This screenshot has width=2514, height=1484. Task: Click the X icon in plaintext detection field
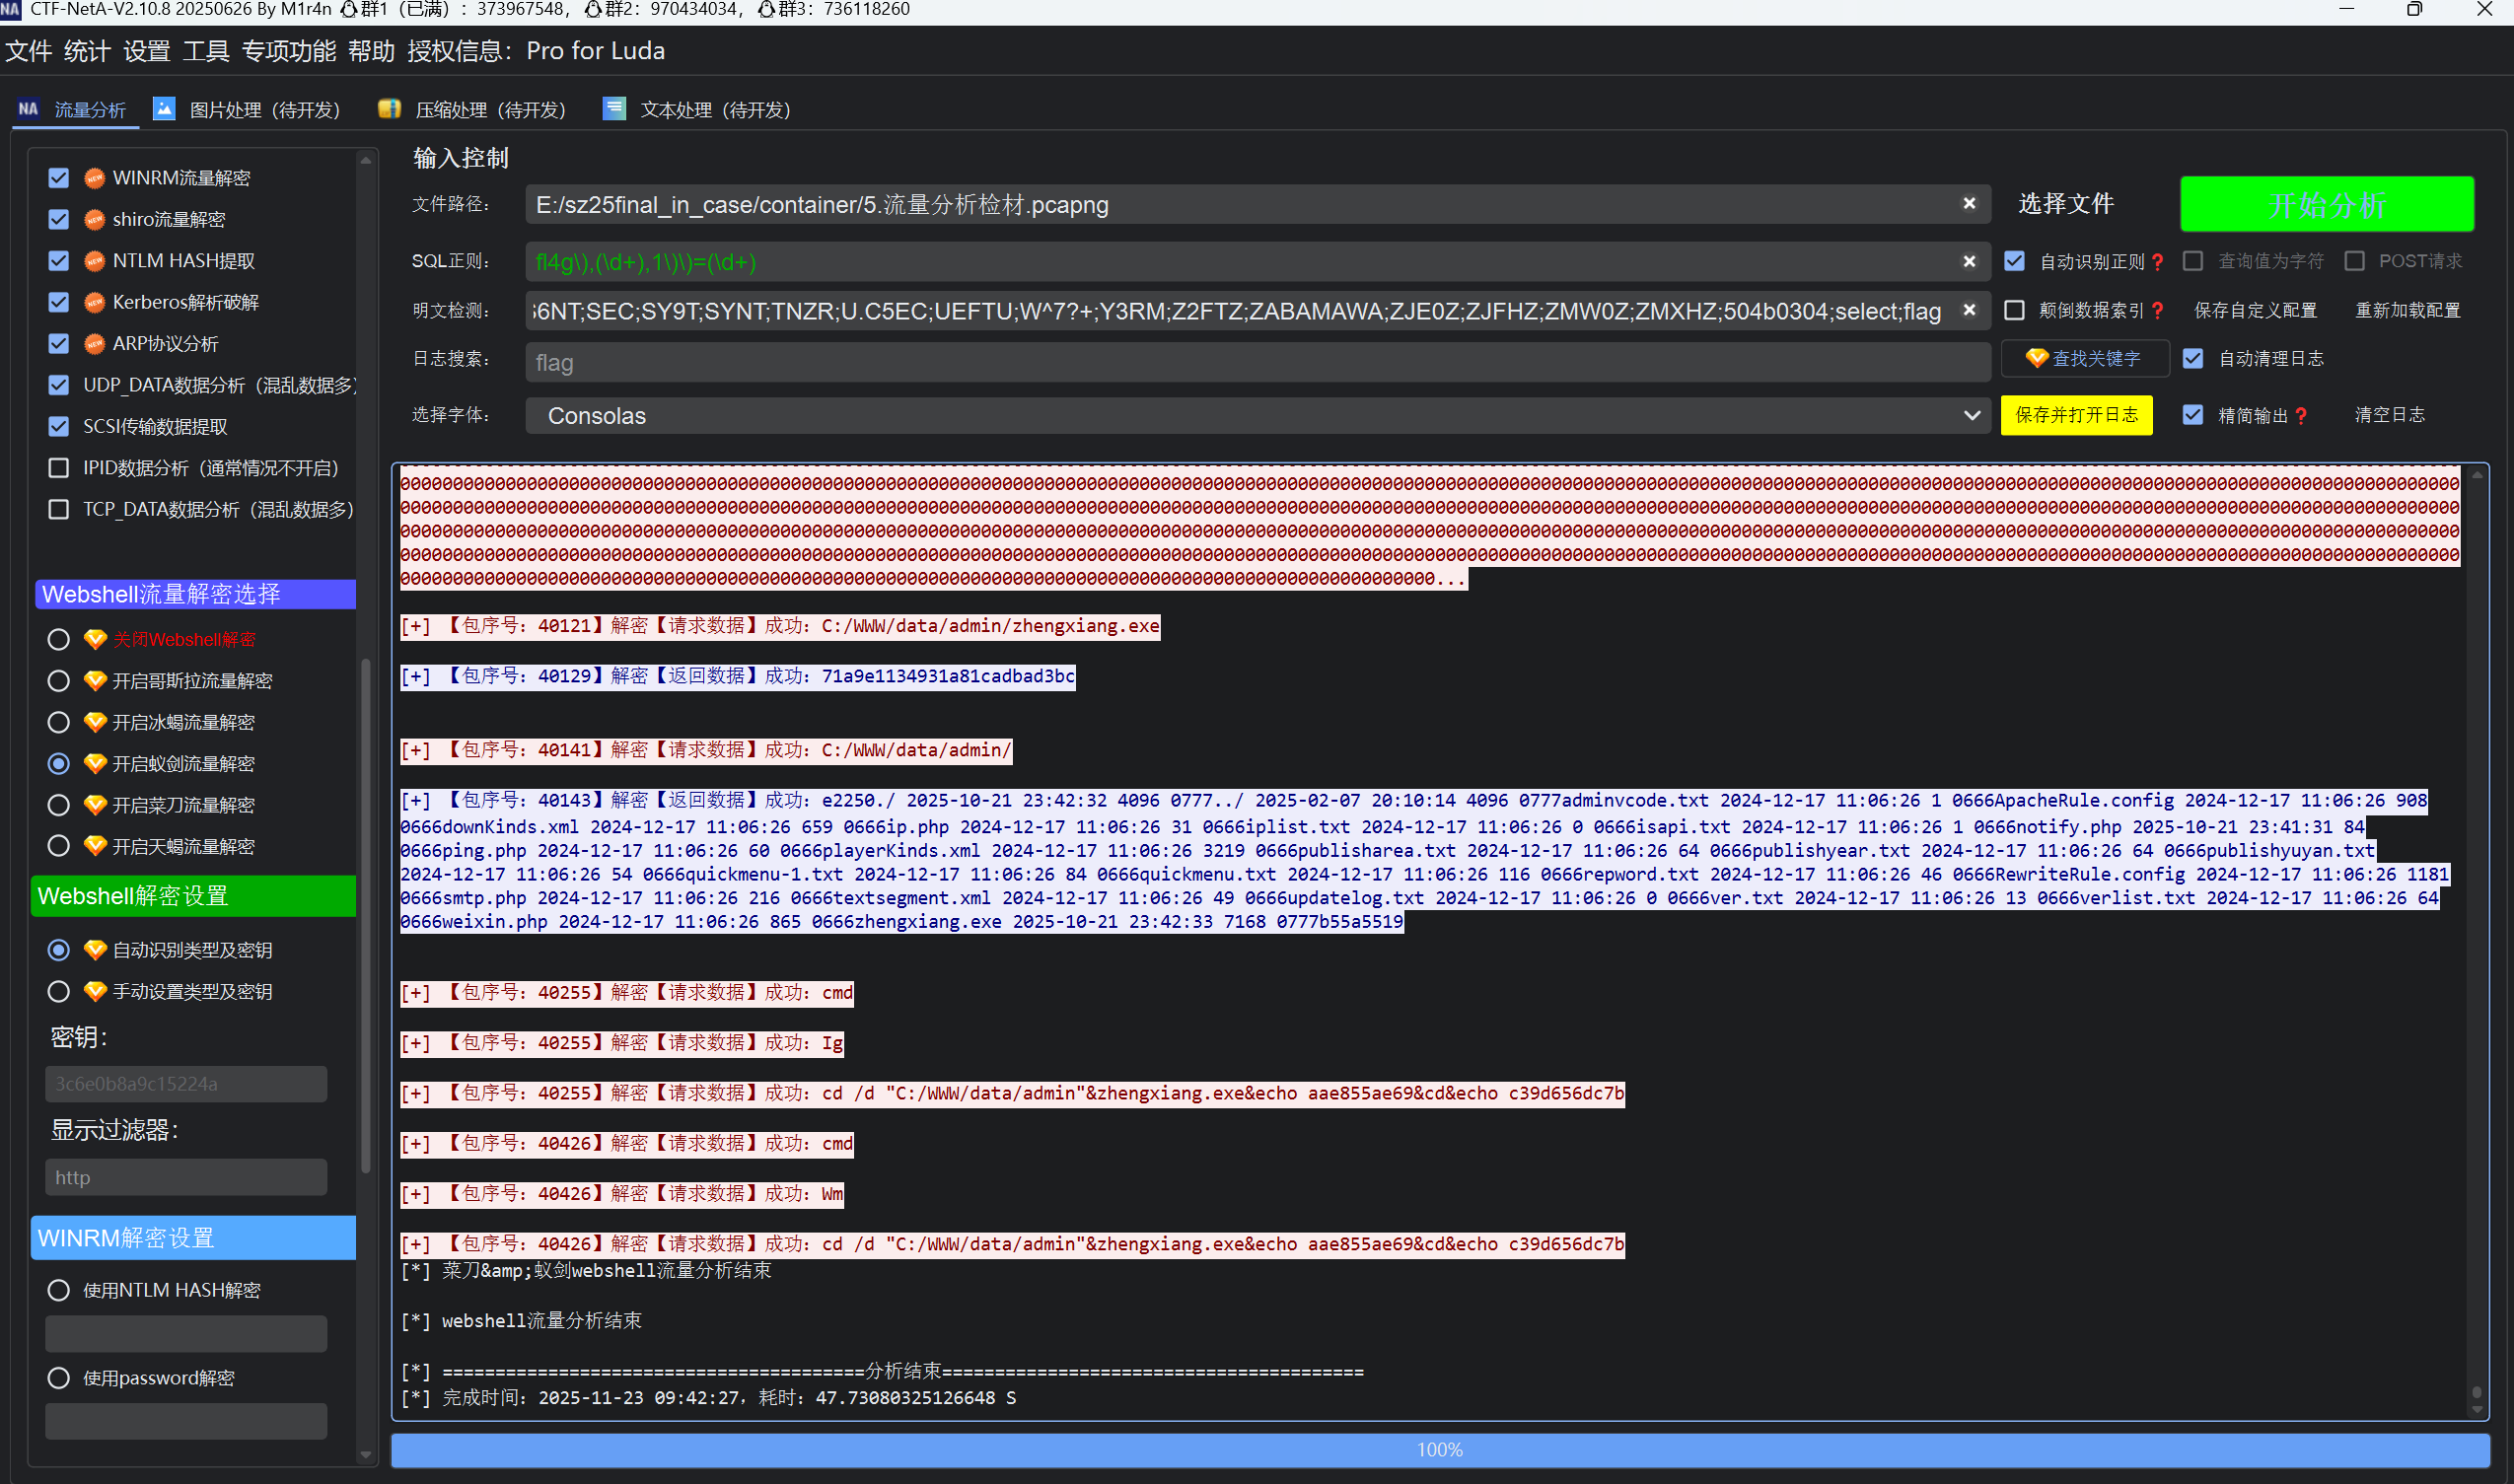[1968, 310]
